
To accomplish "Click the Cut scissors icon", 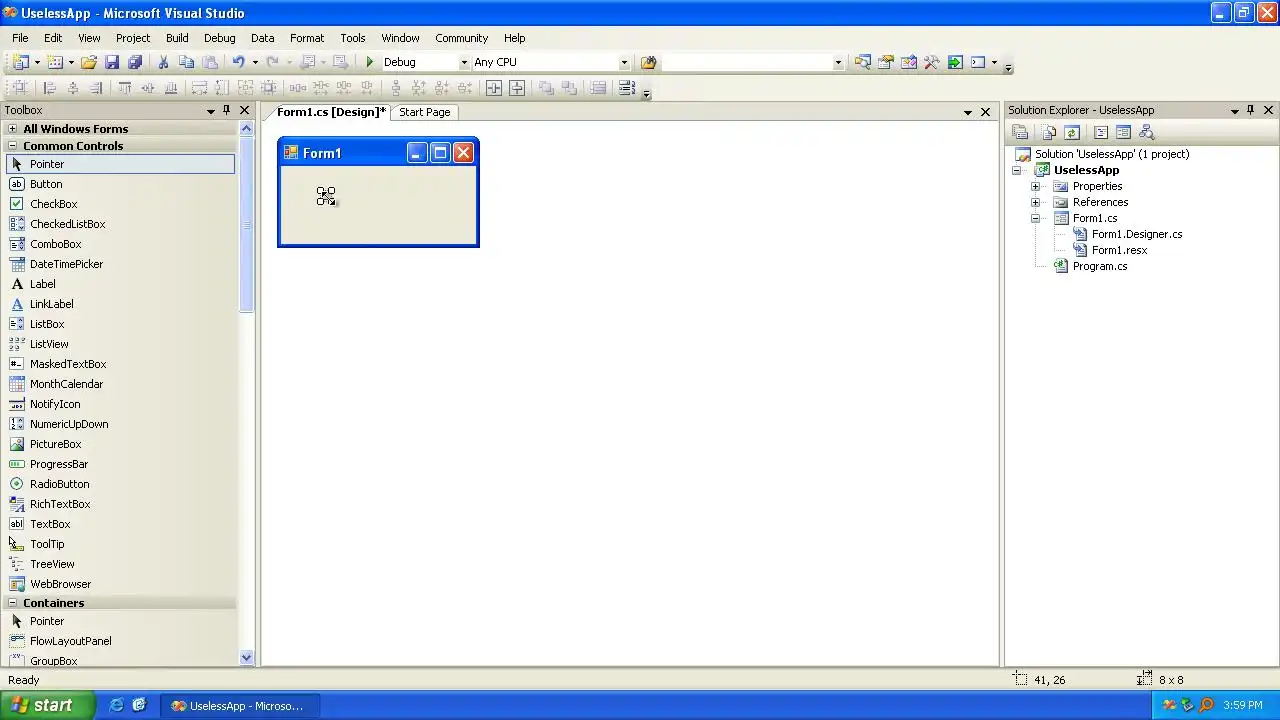I will tap(163, 62).
